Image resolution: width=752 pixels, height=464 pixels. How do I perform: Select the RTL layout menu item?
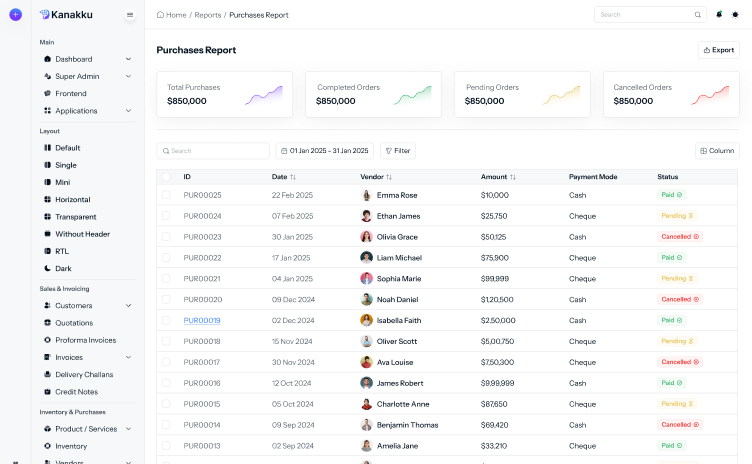coord(63,251)
